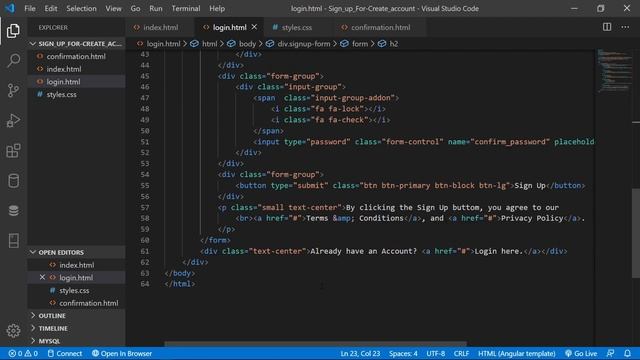Click the feedback icon in status bar
Image resolution: width=640 pixels, height=360 pixels.
(x=610, y=353)
